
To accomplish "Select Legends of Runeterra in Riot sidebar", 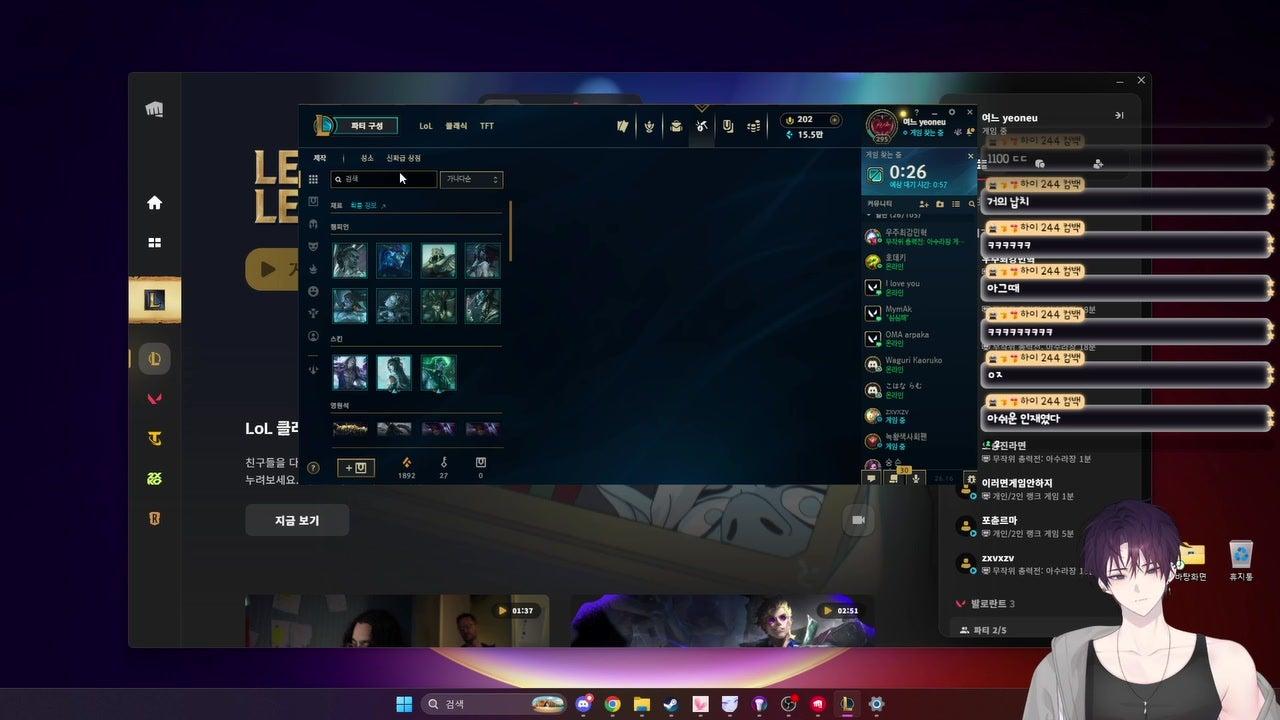I will (154, 519).
